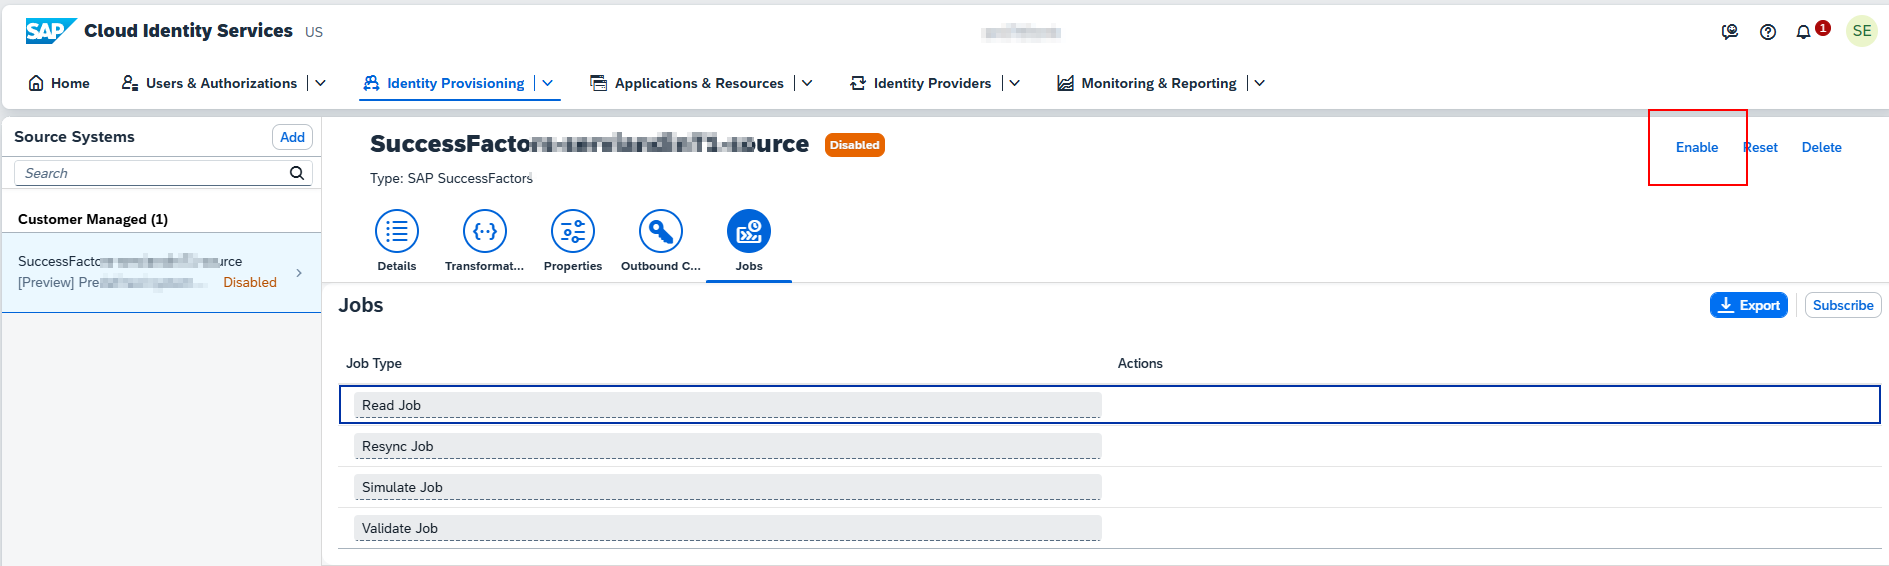This screenshot has width=1889, height=566.
Task: Click the Identity Provisioning icon
Action: (371, 83)
